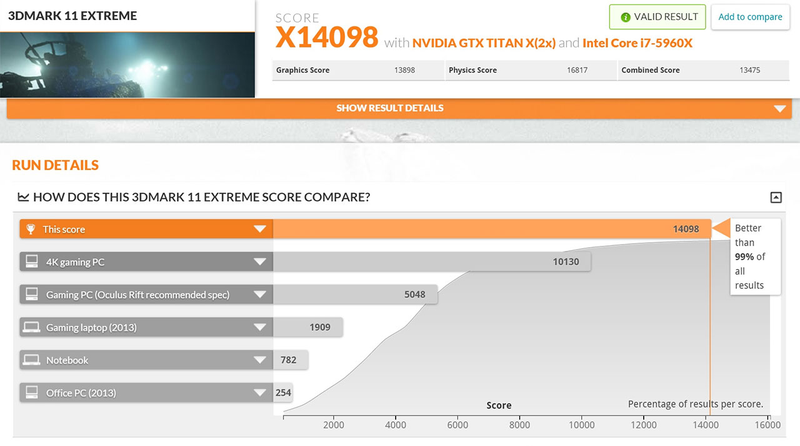800x446 pixels.
Task: Click the chart icon before the score compare heading
Action: [23, 197]
